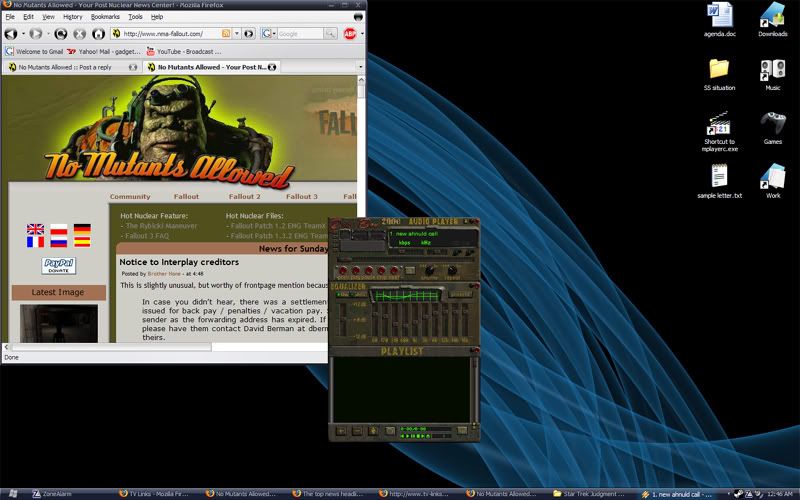This screenshot has width=800, height=500.
Task: Select the German flag language icon
Action: click(x=82, y=229)
